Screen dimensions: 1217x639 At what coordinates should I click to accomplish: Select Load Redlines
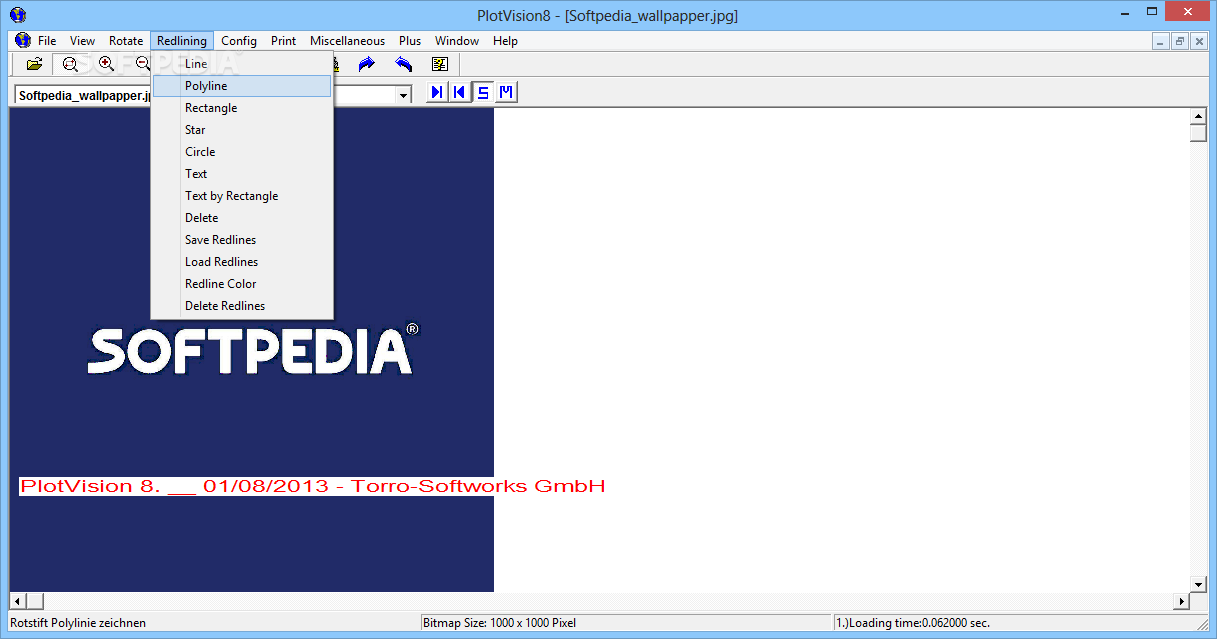[x=242, y=262]
